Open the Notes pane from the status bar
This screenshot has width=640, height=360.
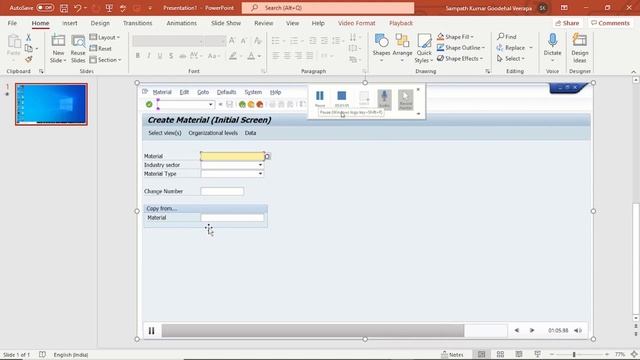(x=452, y=355)
